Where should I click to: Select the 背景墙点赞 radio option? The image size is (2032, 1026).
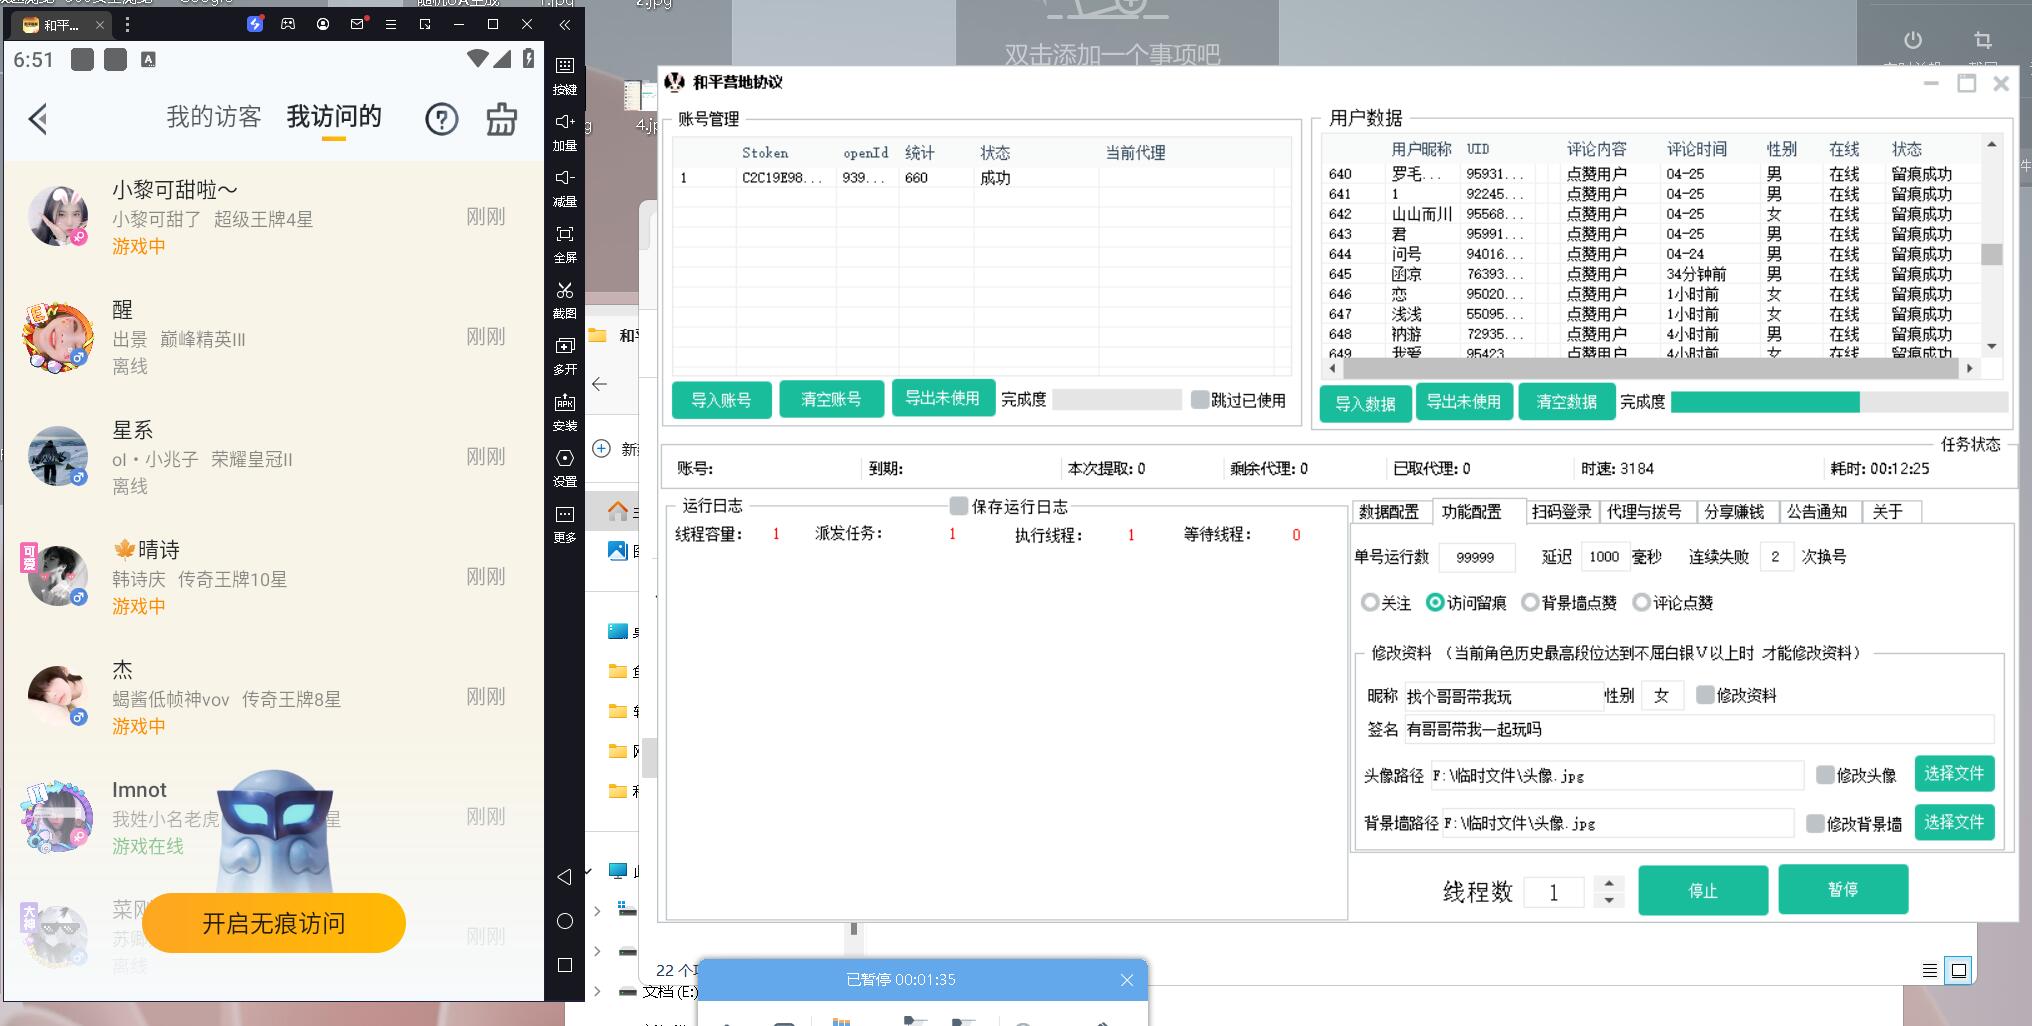click(1530, 602)
